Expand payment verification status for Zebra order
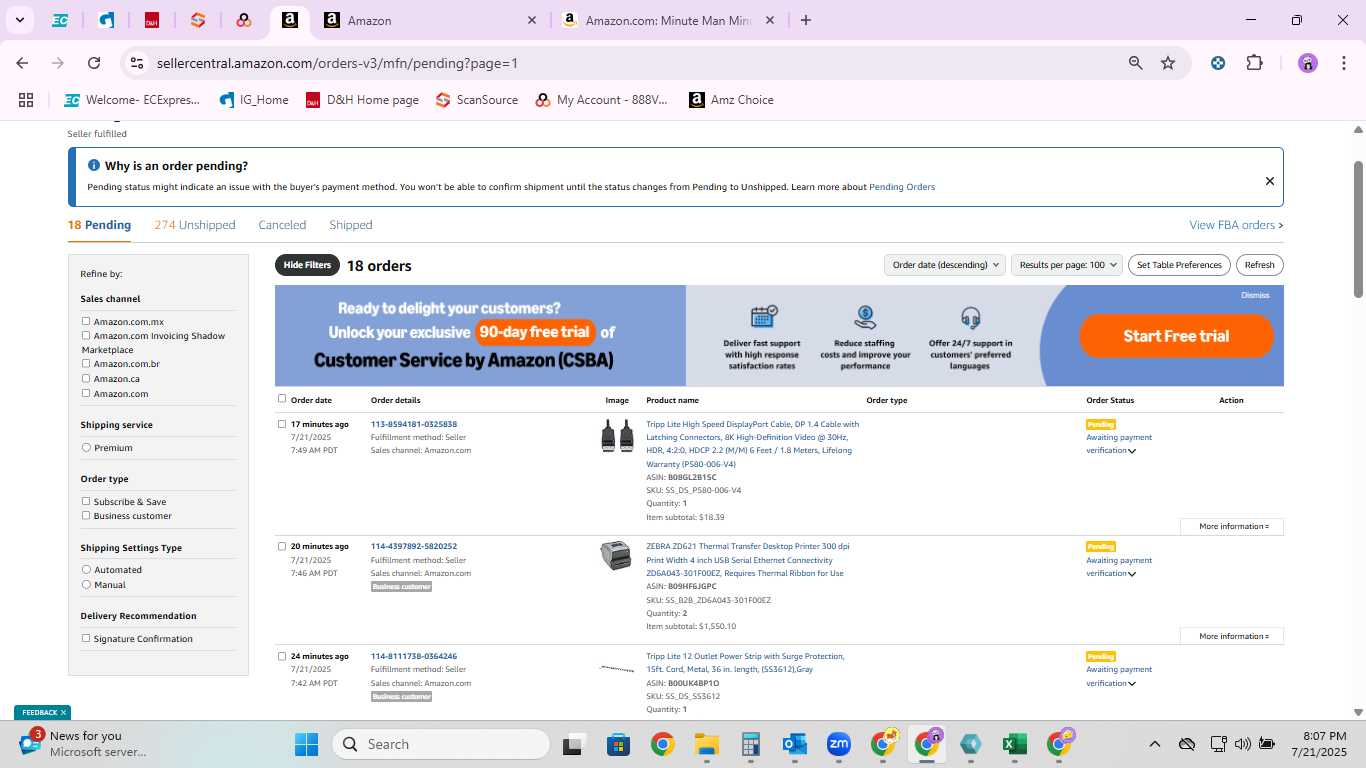Viewport: 1366px width, 768px height. 1132,574
